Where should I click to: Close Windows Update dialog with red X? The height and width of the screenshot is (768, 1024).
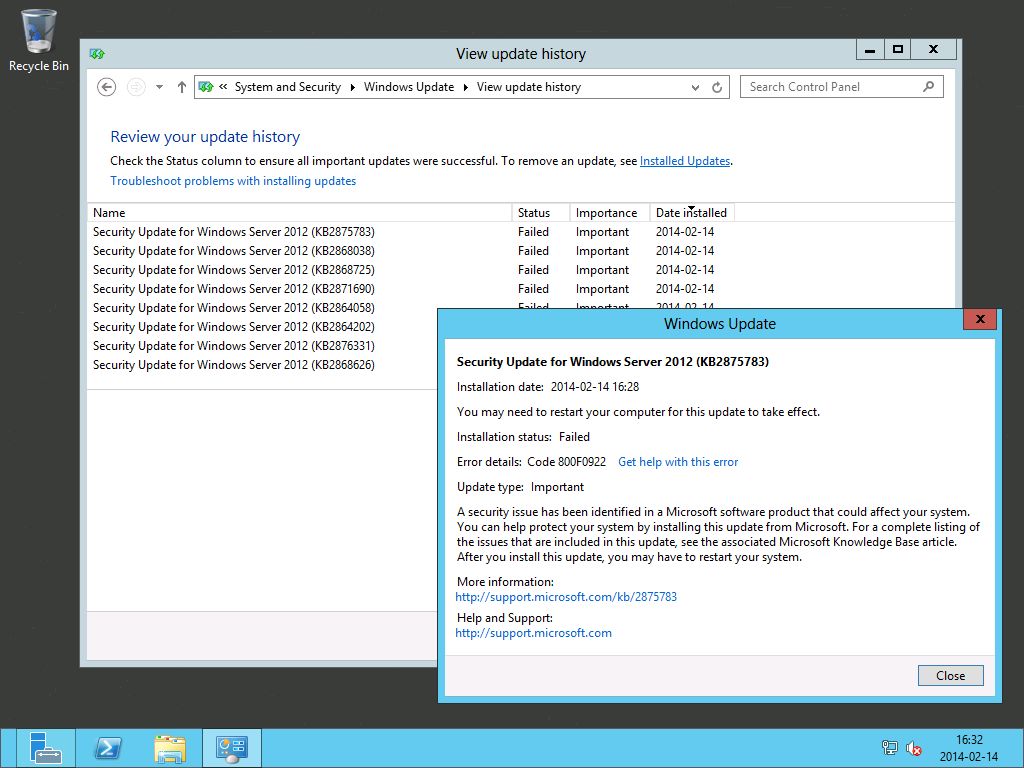tap(980, 319)
